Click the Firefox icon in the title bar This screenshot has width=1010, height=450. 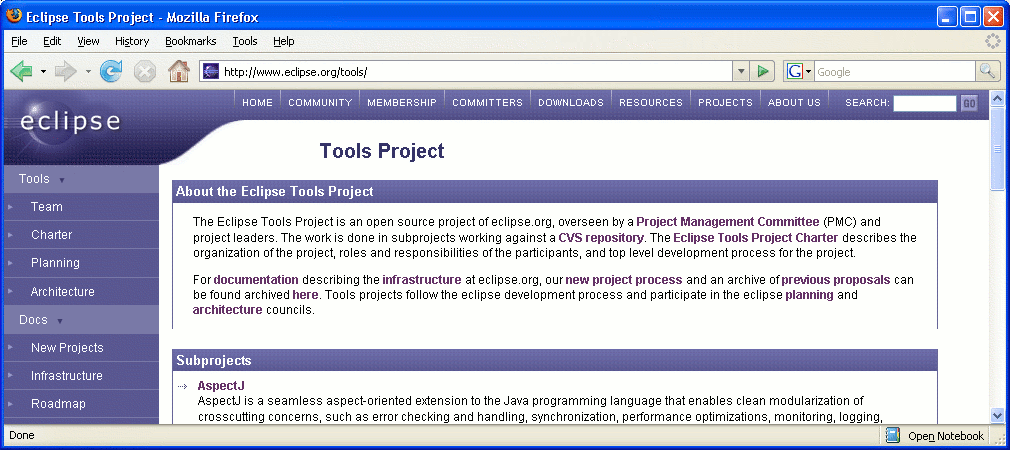(x=14, y=16)
